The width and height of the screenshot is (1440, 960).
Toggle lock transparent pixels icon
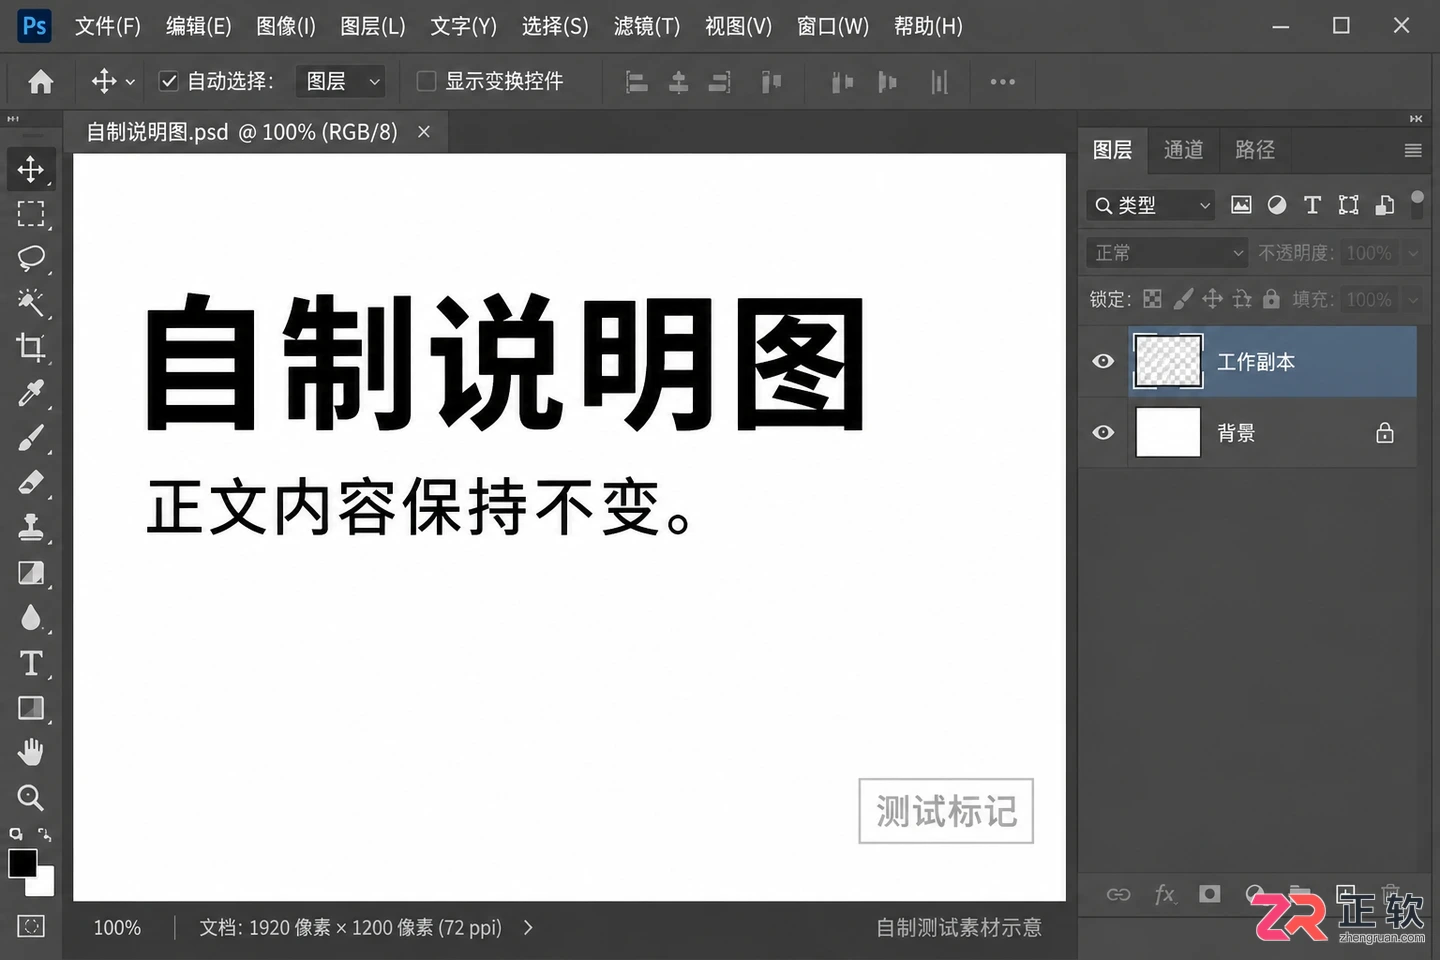click(1152, 299)
